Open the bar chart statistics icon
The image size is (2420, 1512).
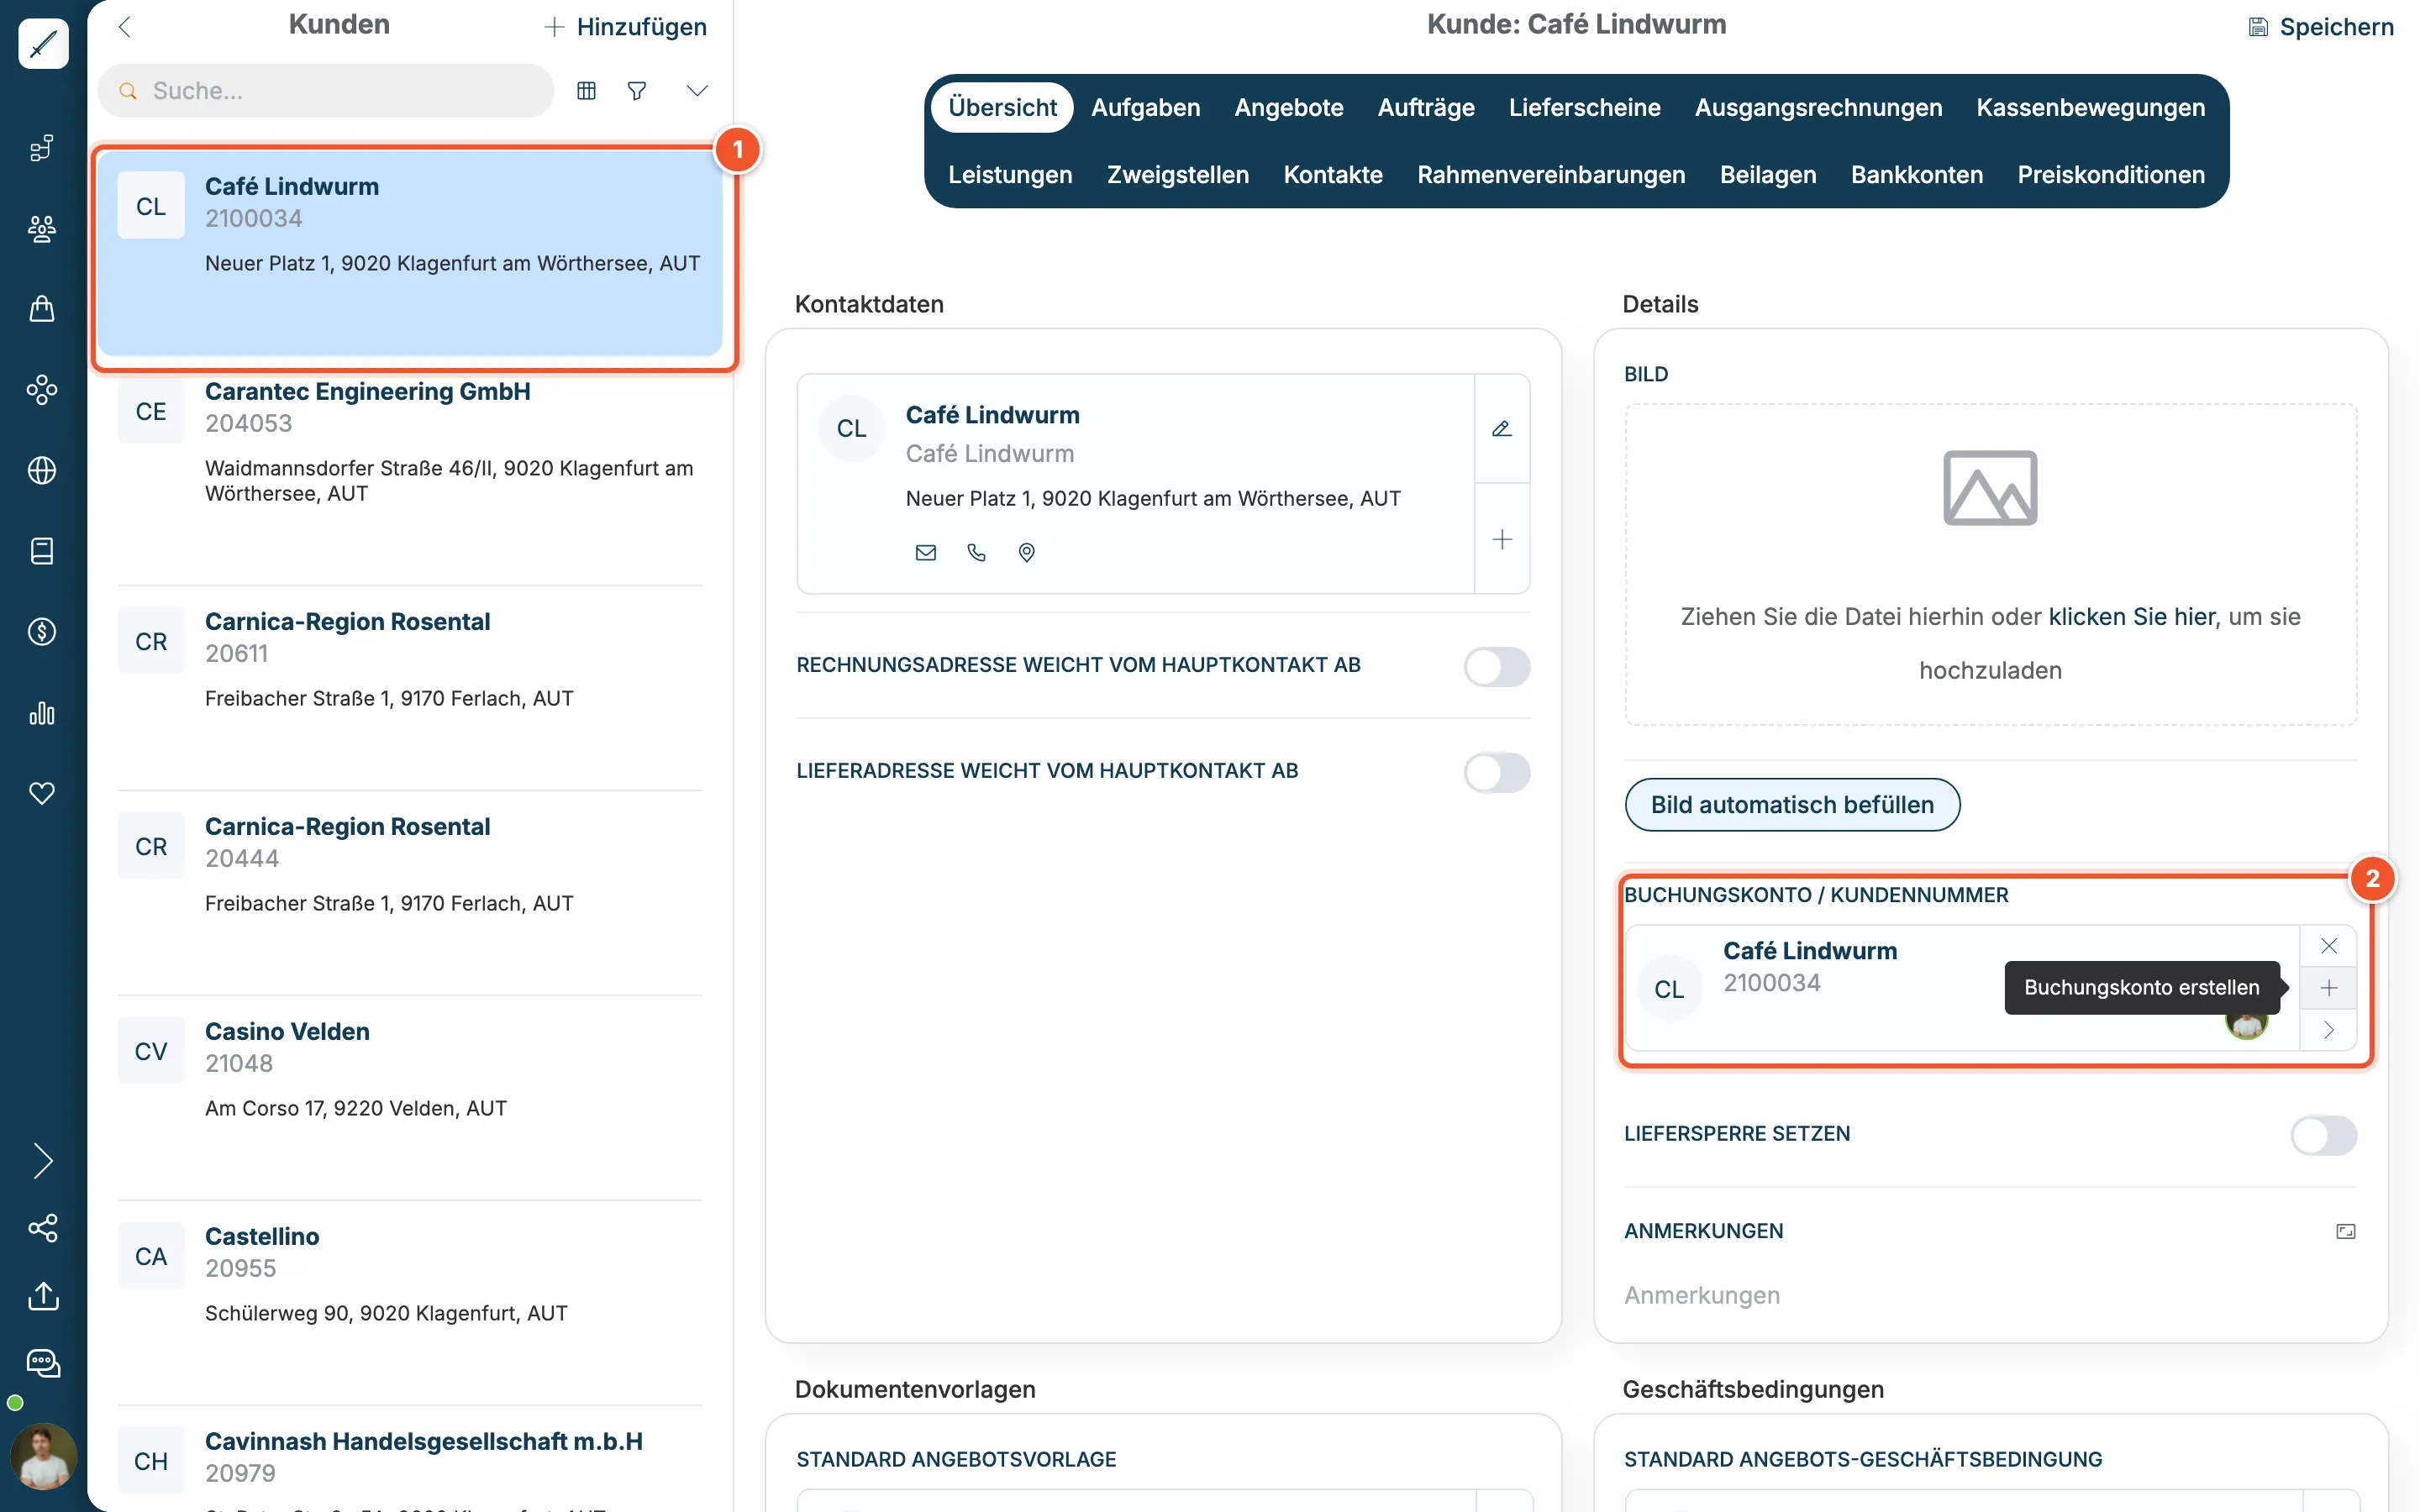point(42,713)
